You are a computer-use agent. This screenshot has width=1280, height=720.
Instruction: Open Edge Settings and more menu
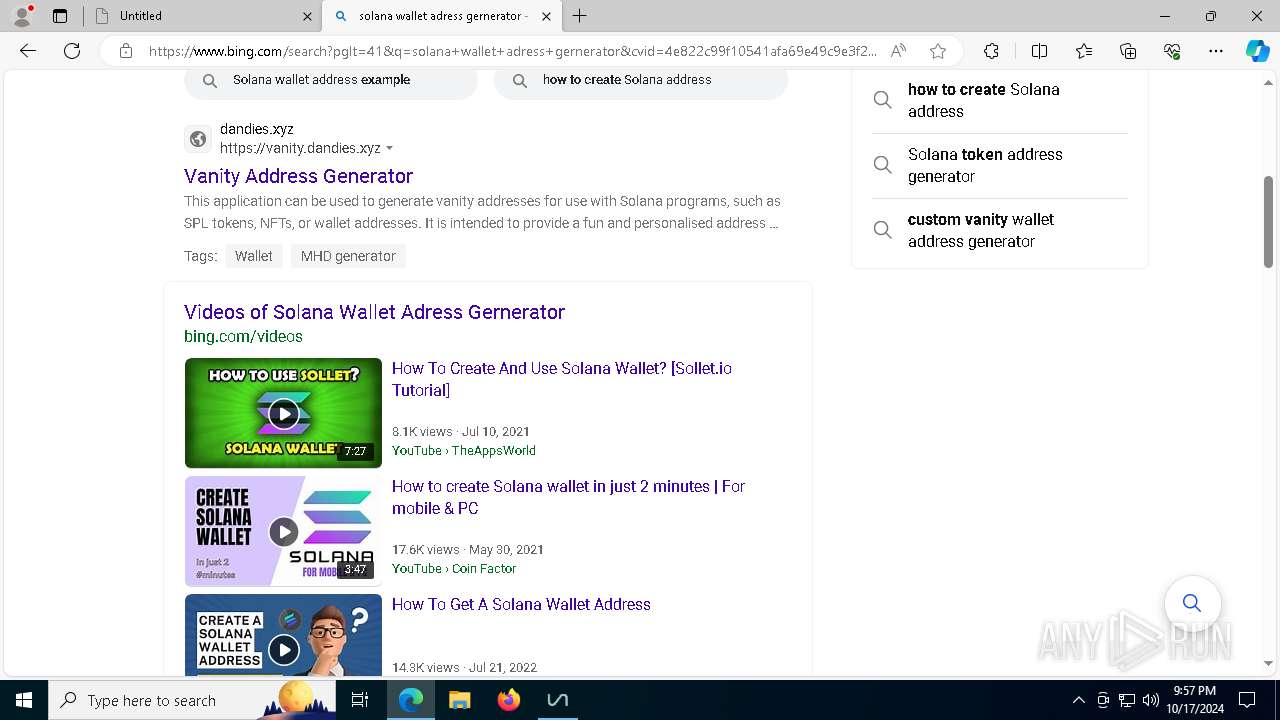point(1216,51)
